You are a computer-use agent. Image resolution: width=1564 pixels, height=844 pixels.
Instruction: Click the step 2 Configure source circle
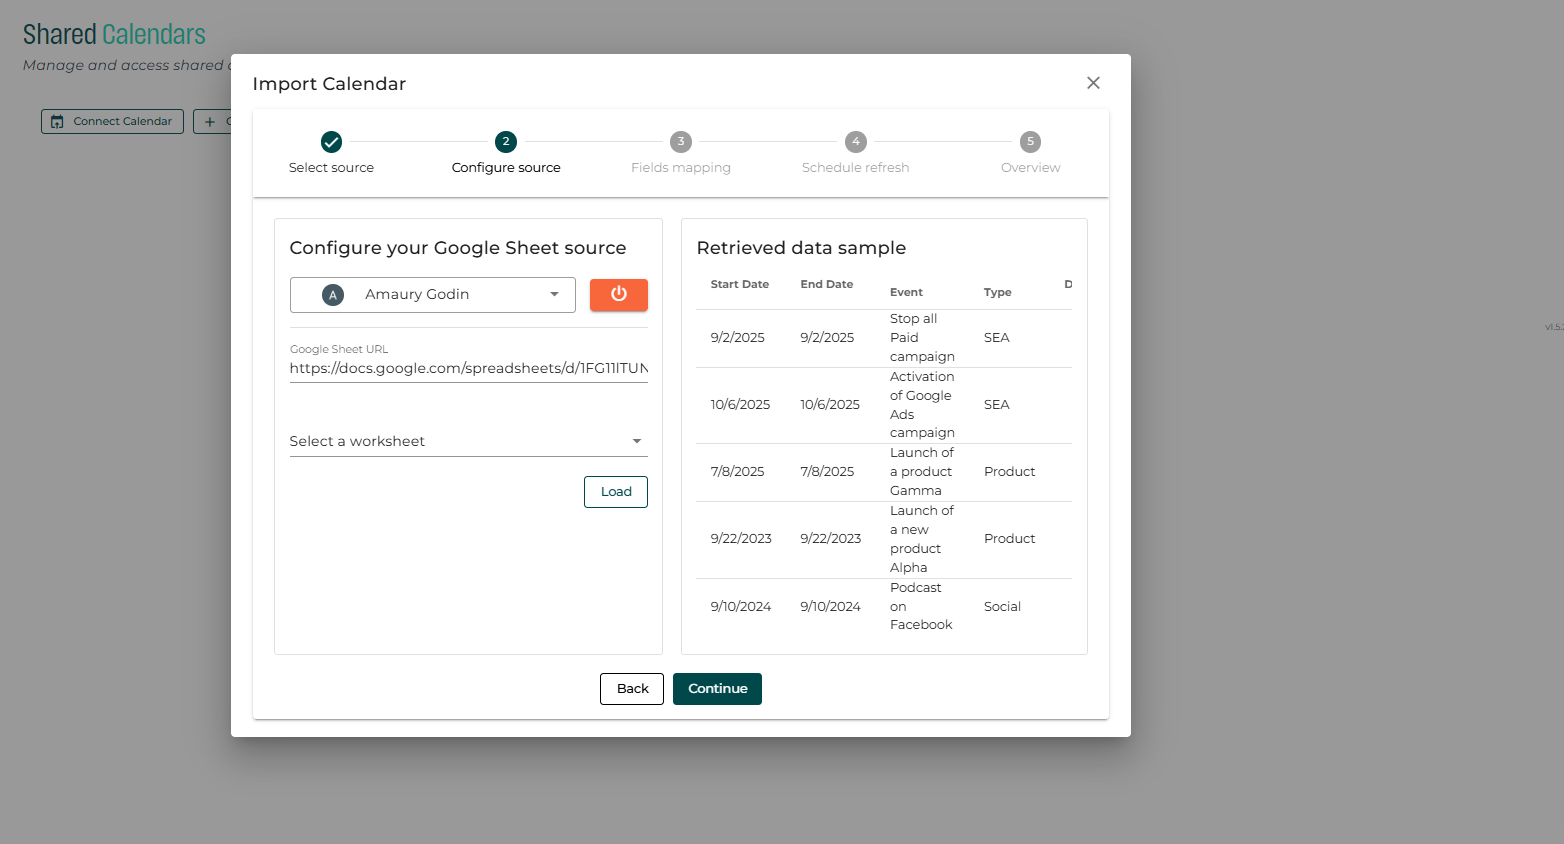pos(506,142)
